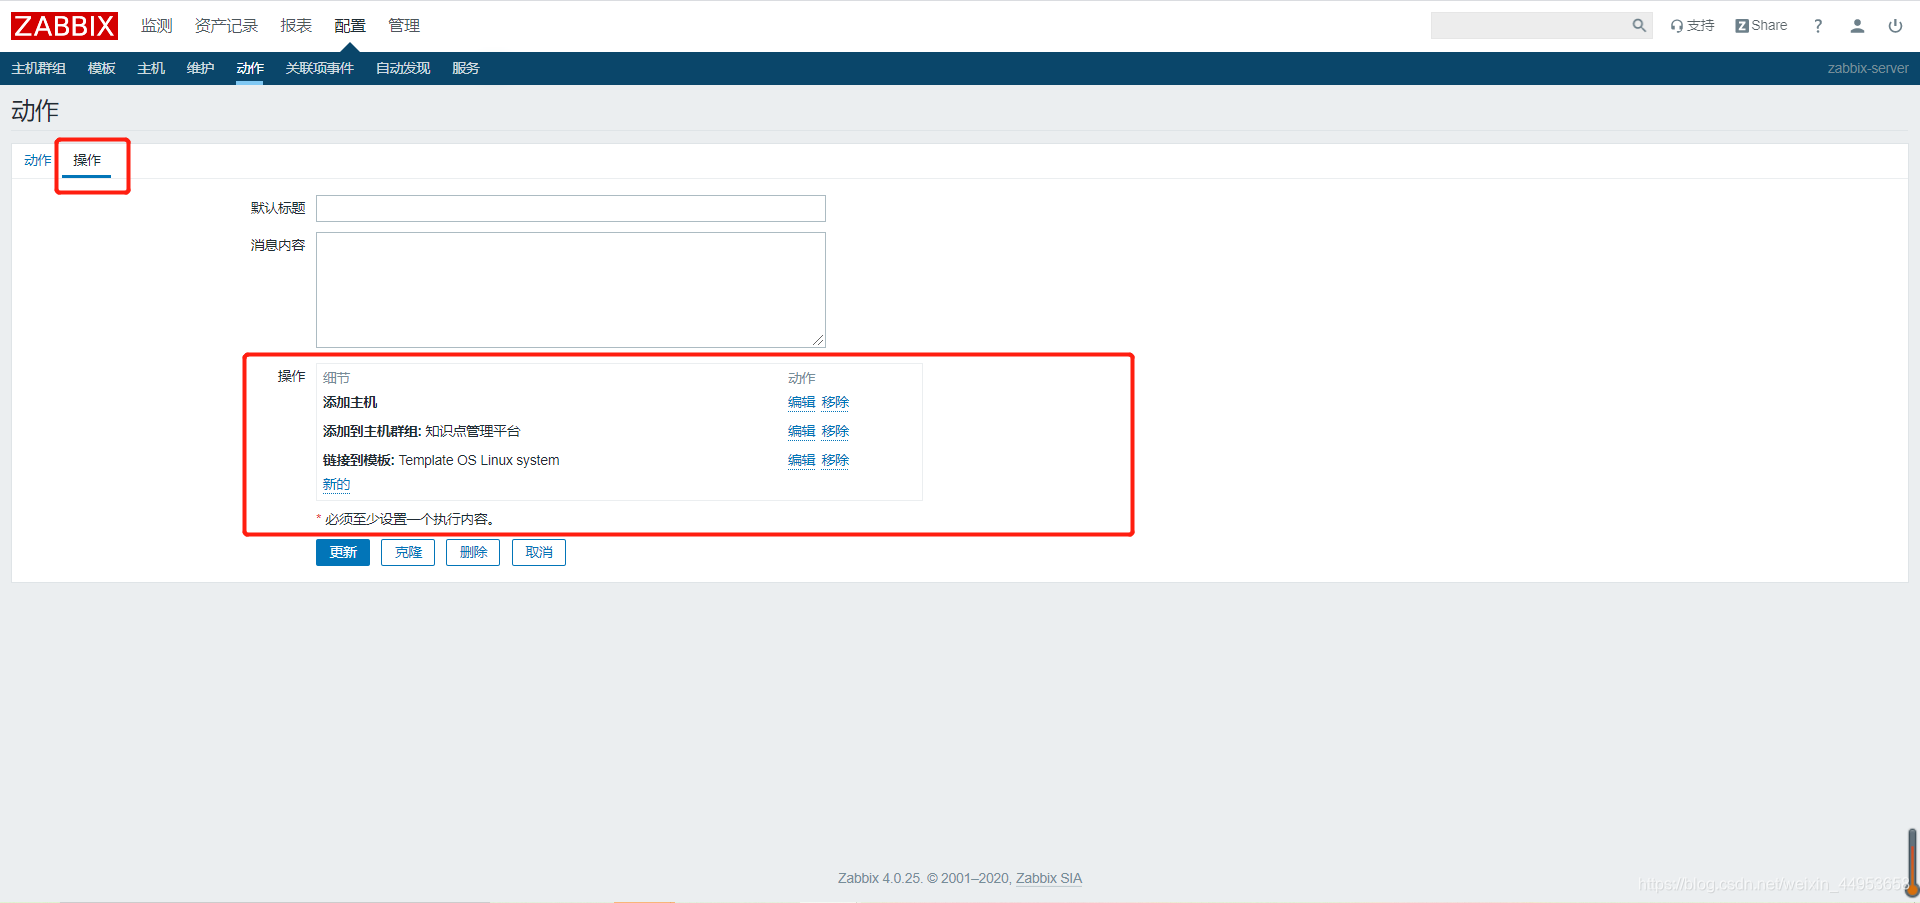Click the 动作 page heading
Image resolution: width=1920 pixels, height=903 pixels.
pos(35,110)
